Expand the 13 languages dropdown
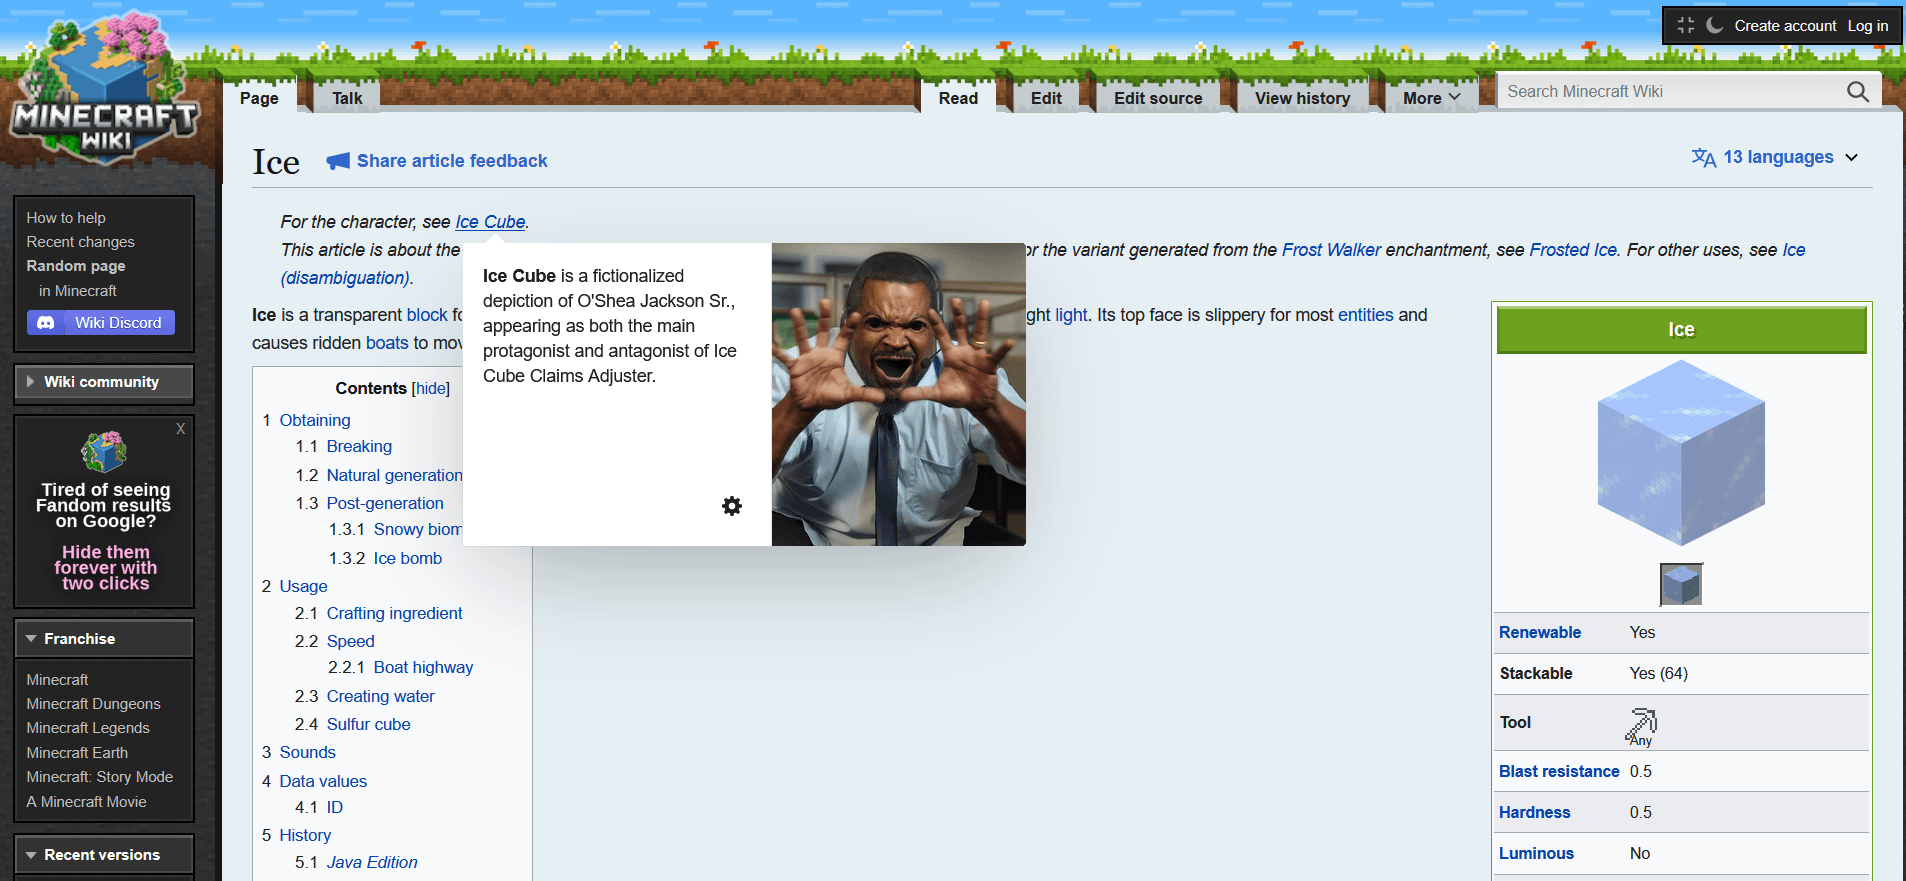 pos(1851,158)
